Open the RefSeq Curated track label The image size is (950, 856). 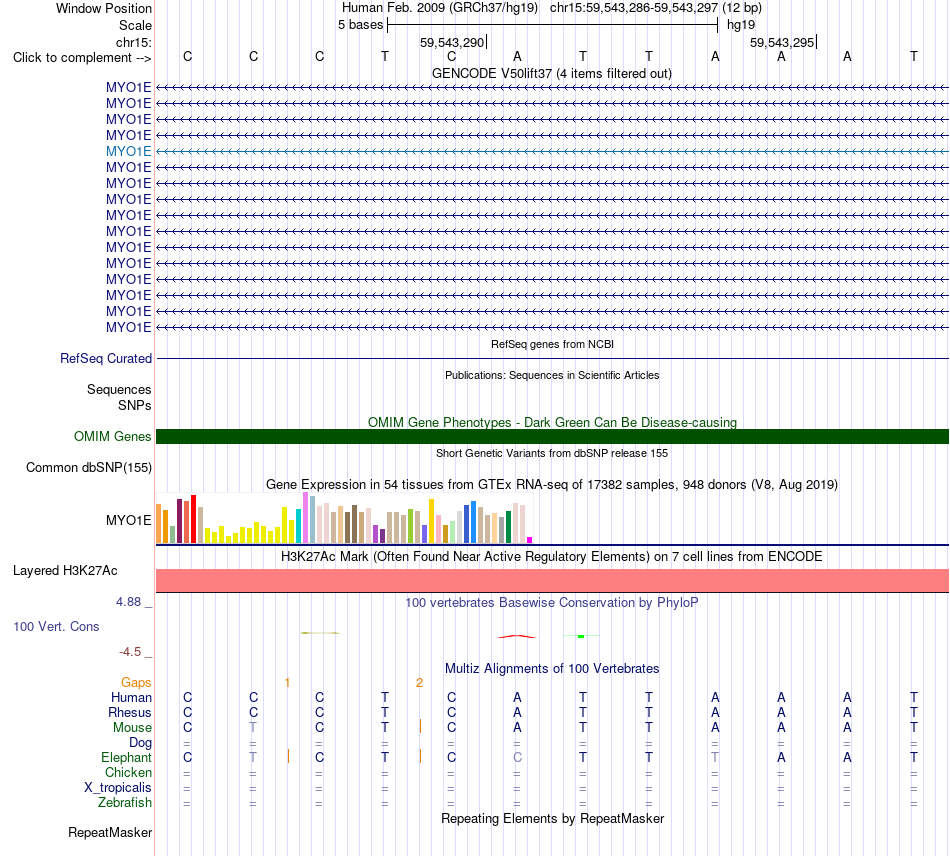coord(106,359)
